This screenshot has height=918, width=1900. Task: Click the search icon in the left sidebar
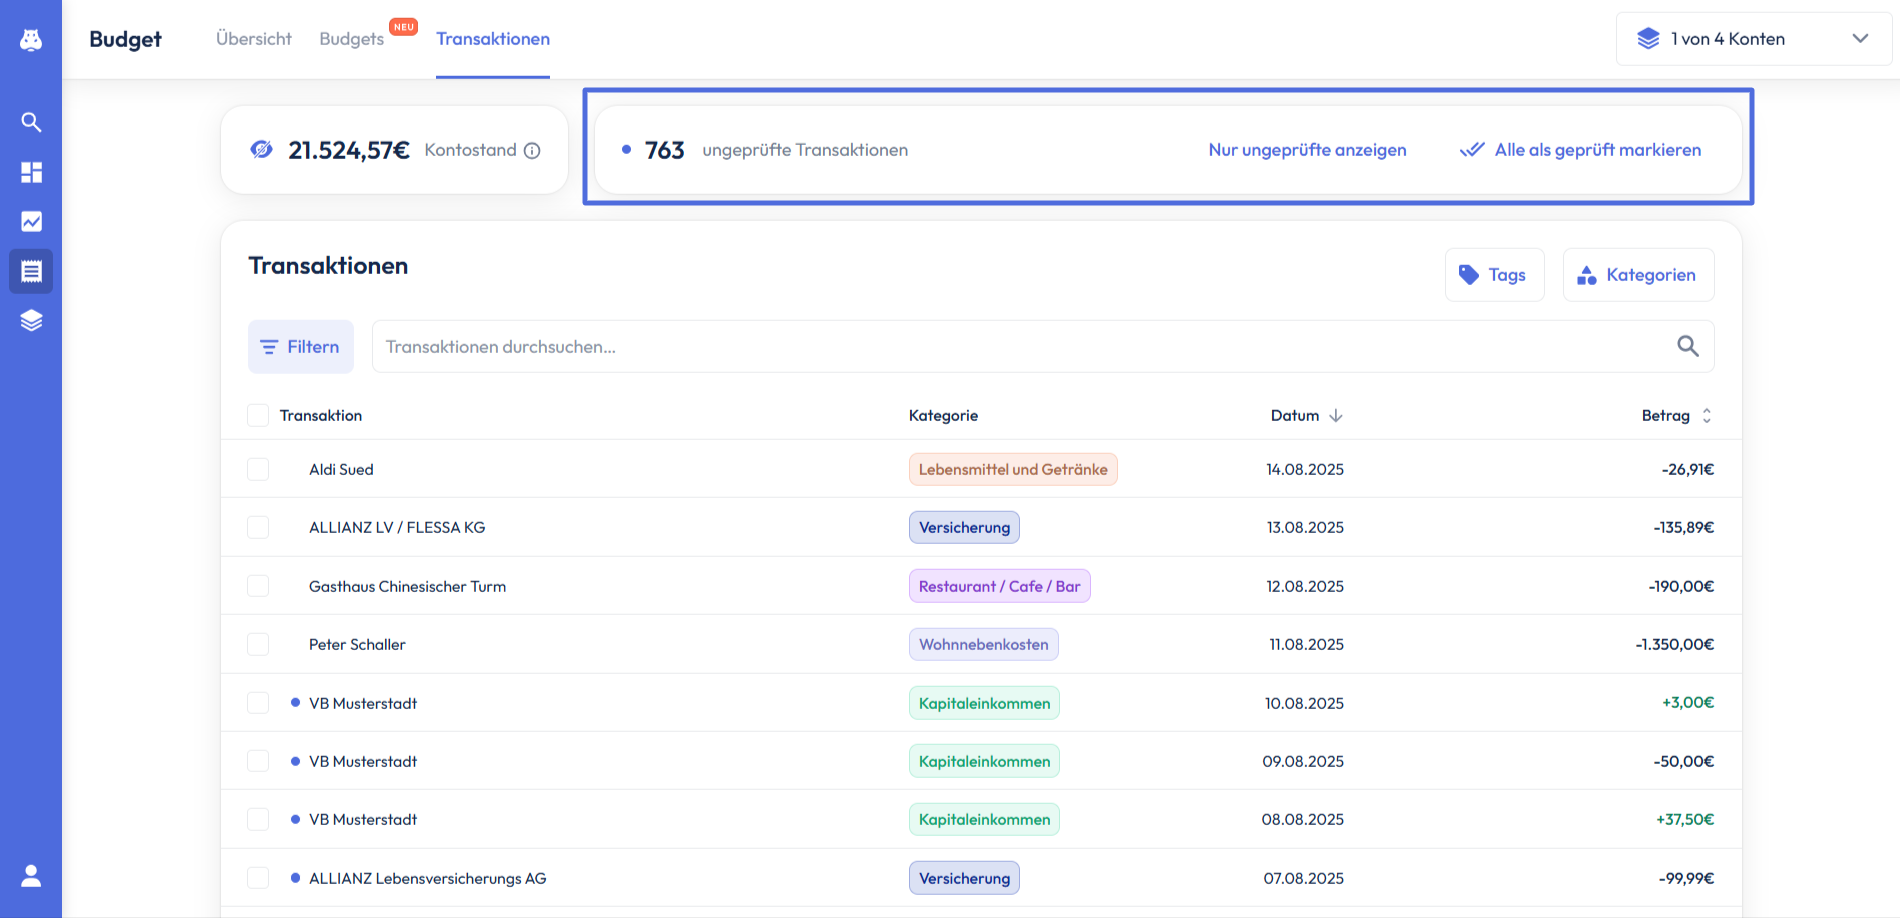[x=31, y=122]
